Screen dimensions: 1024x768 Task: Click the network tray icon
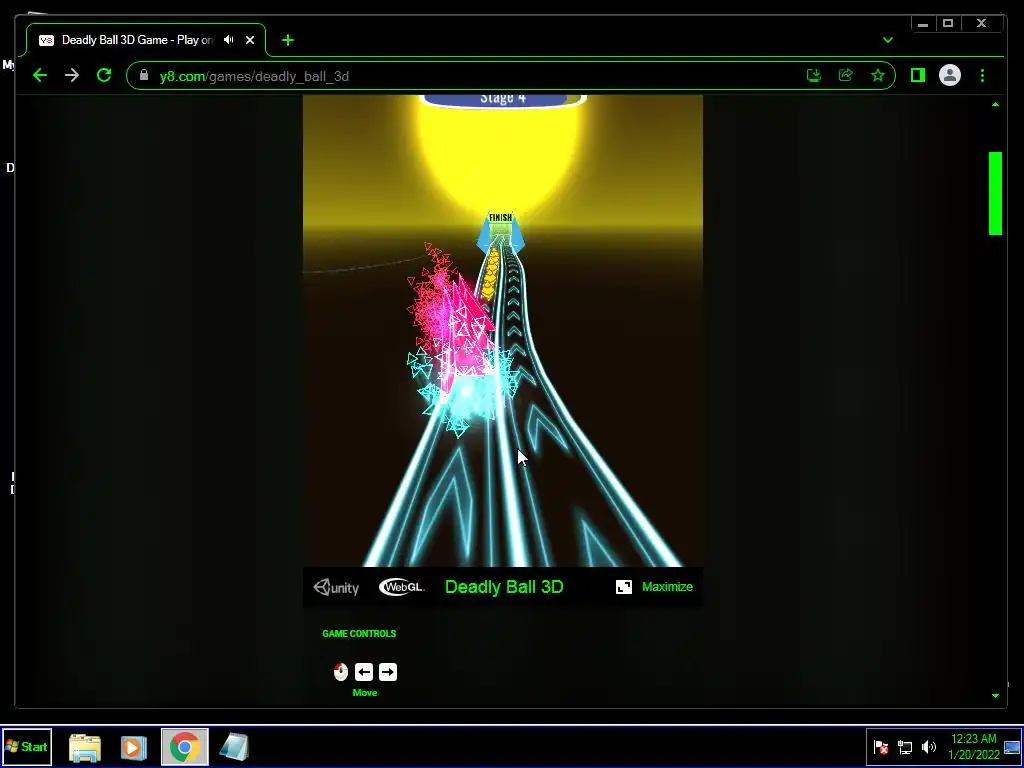point(905,747)
